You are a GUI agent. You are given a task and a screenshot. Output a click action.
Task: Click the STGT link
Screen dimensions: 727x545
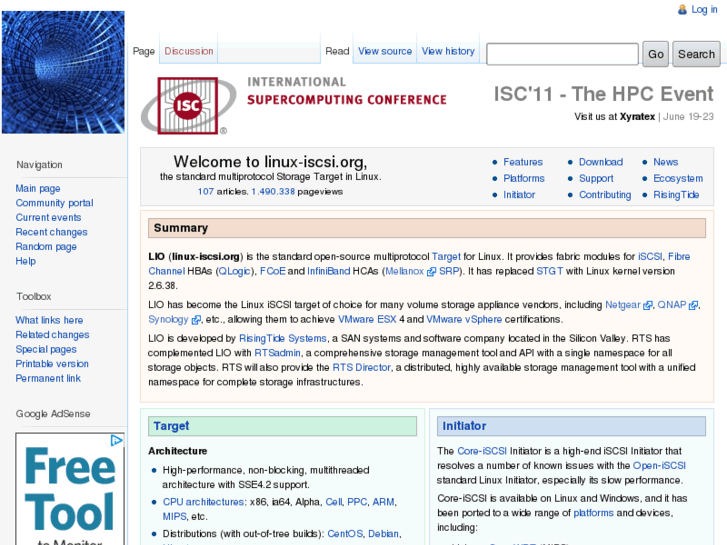coord(549,271)
